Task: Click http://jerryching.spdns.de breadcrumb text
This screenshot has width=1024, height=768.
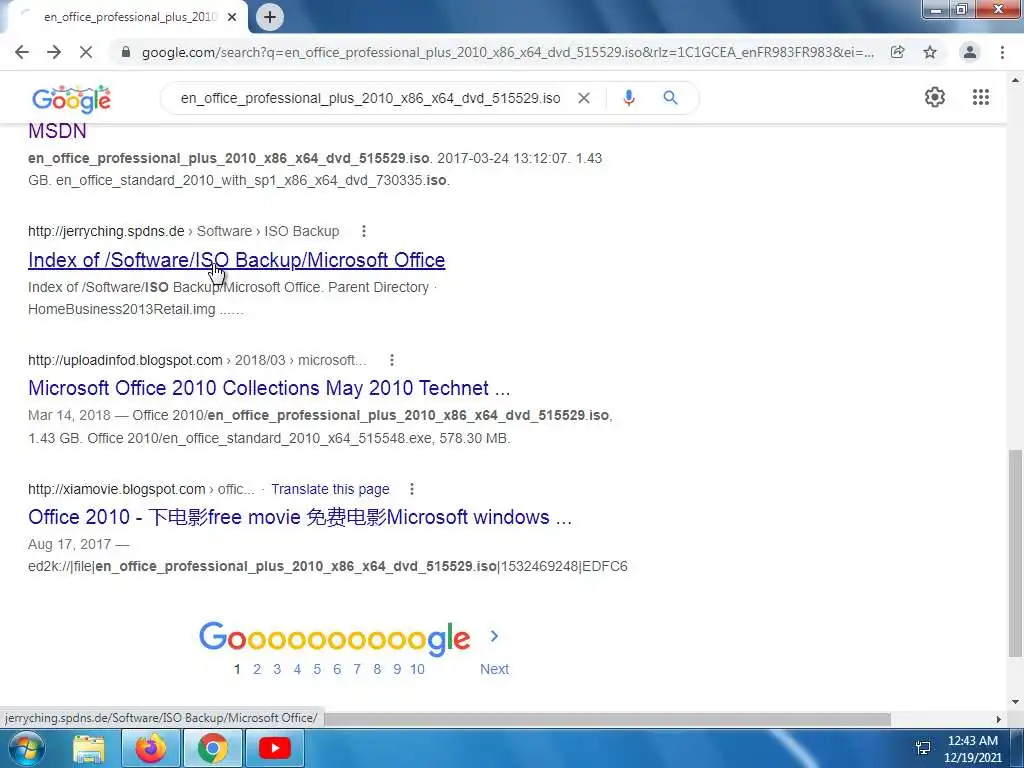Action: [106, 231]
